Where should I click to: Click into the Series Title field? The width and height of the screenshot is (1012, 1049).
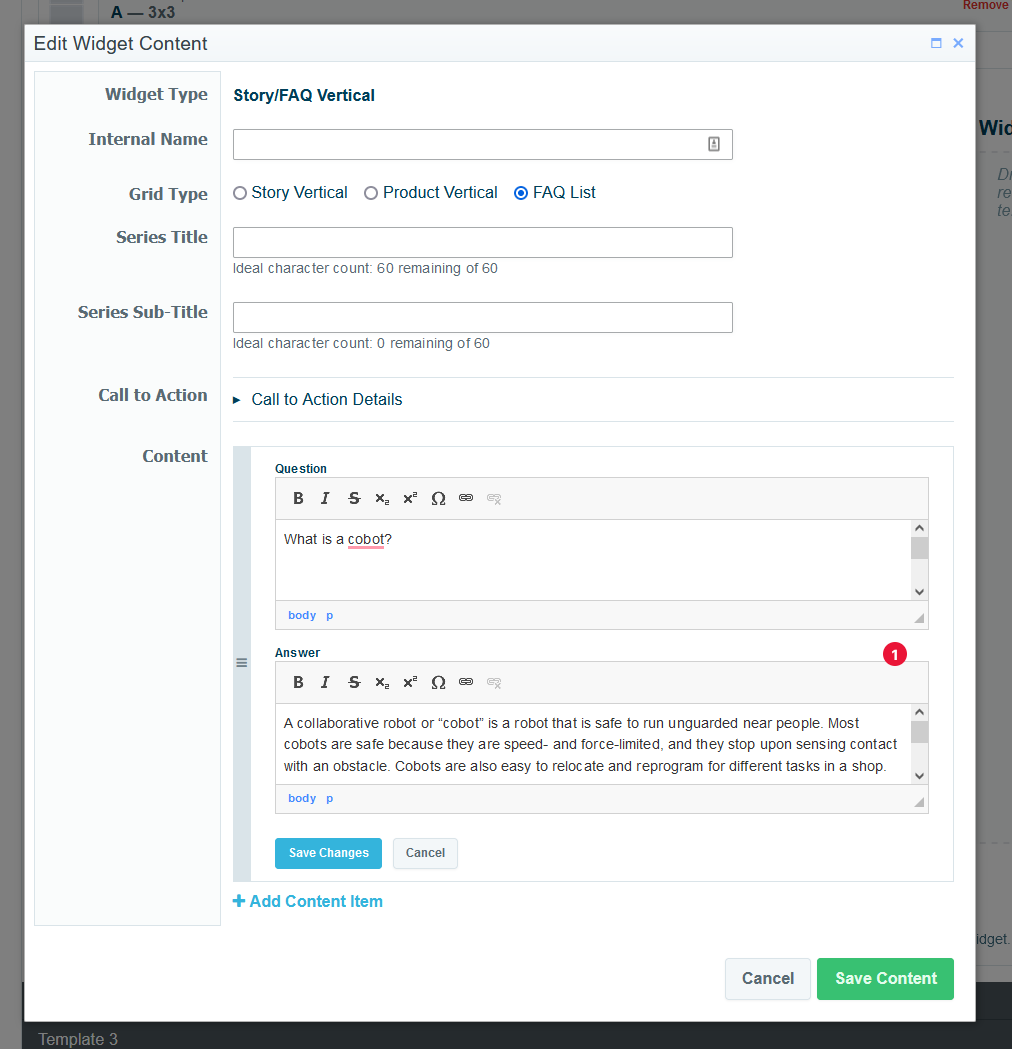(482, 242)
